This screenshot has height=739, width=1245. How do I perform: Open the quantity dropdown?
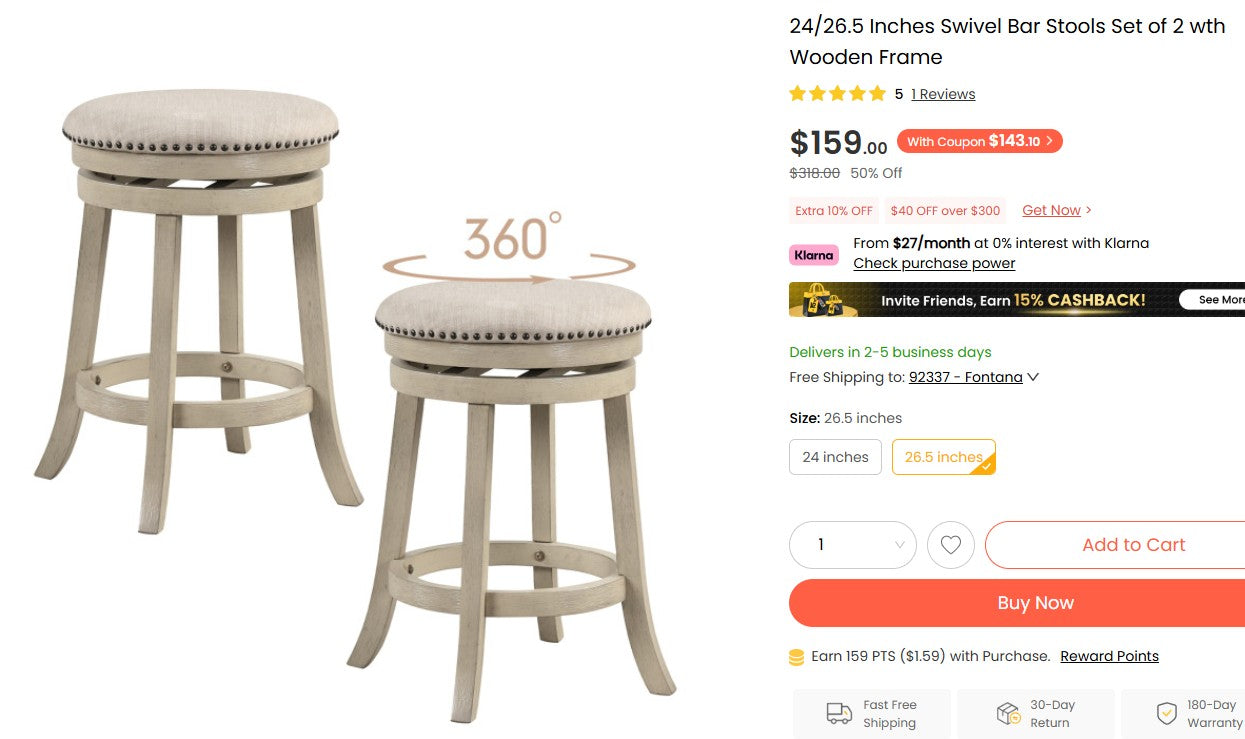coord(852,544)
